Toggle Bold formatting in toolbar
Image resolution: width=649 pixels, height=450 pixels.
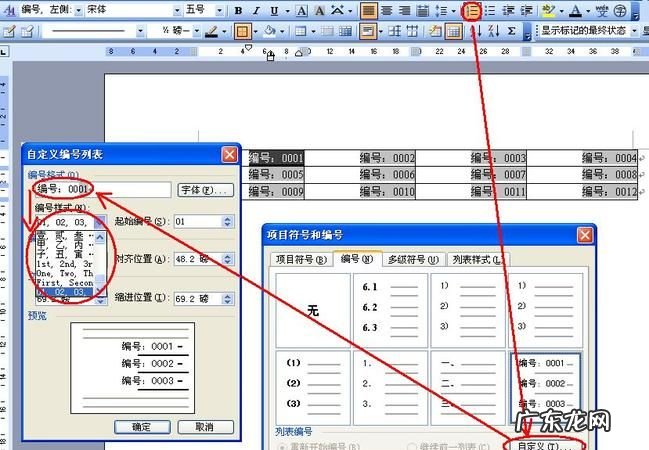[x=239, y=10]
